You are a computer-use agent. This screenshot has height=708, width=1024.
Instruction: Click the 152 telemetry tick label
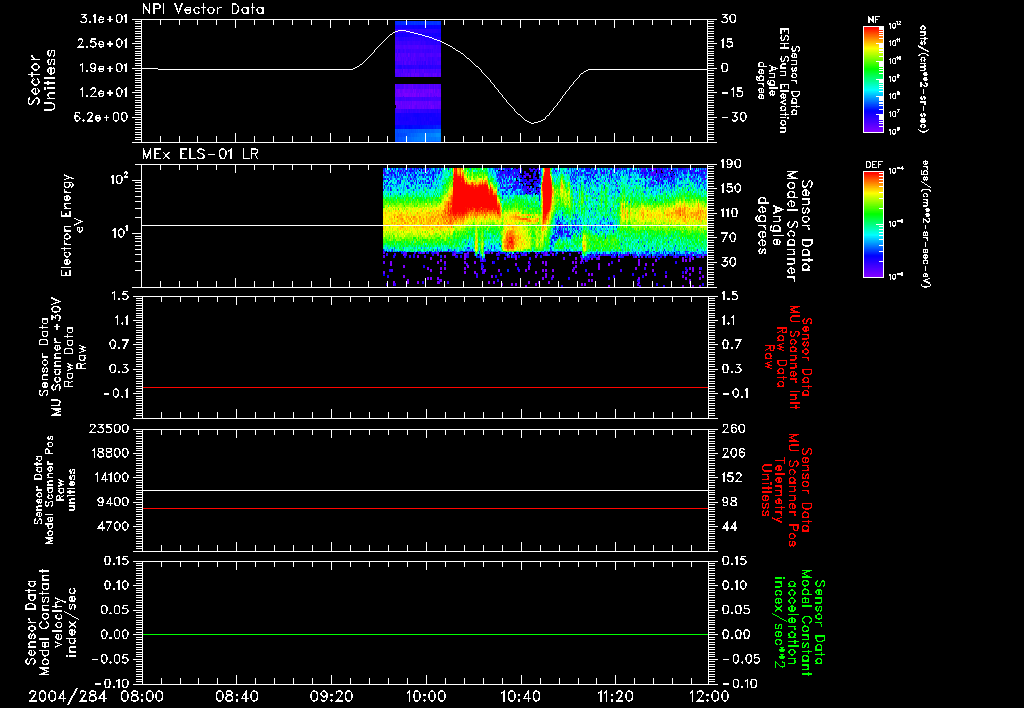pyautogui.click(x=733, y=477)
